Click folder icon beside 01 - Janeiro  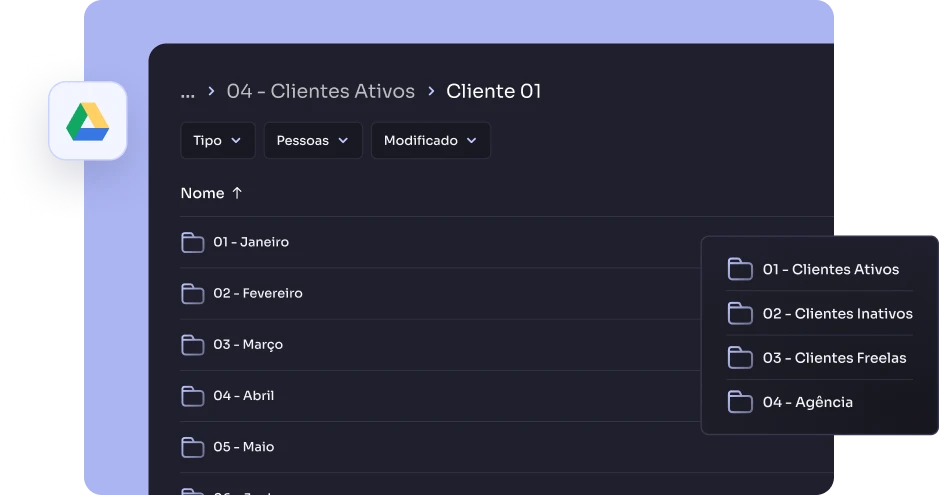192,242
